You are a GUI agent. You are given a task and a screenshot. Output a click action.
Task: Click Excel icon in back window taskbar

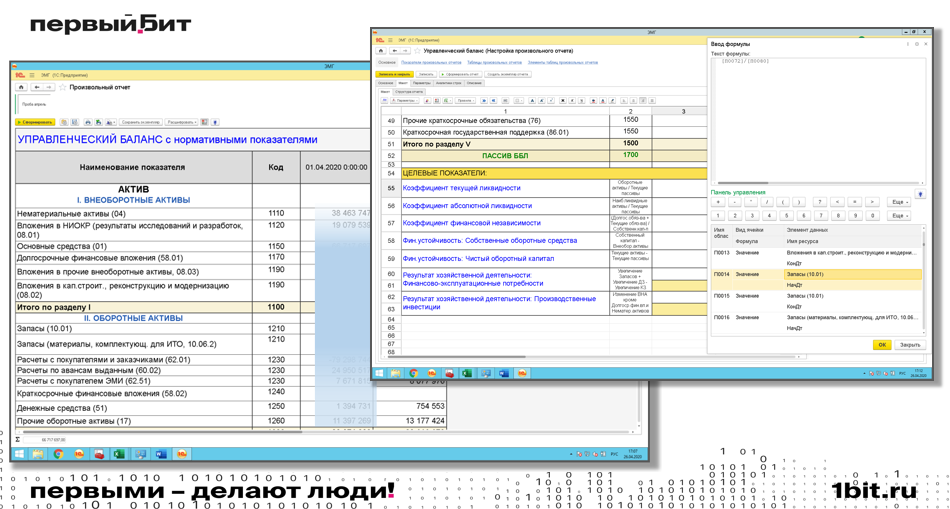point(118,454)
